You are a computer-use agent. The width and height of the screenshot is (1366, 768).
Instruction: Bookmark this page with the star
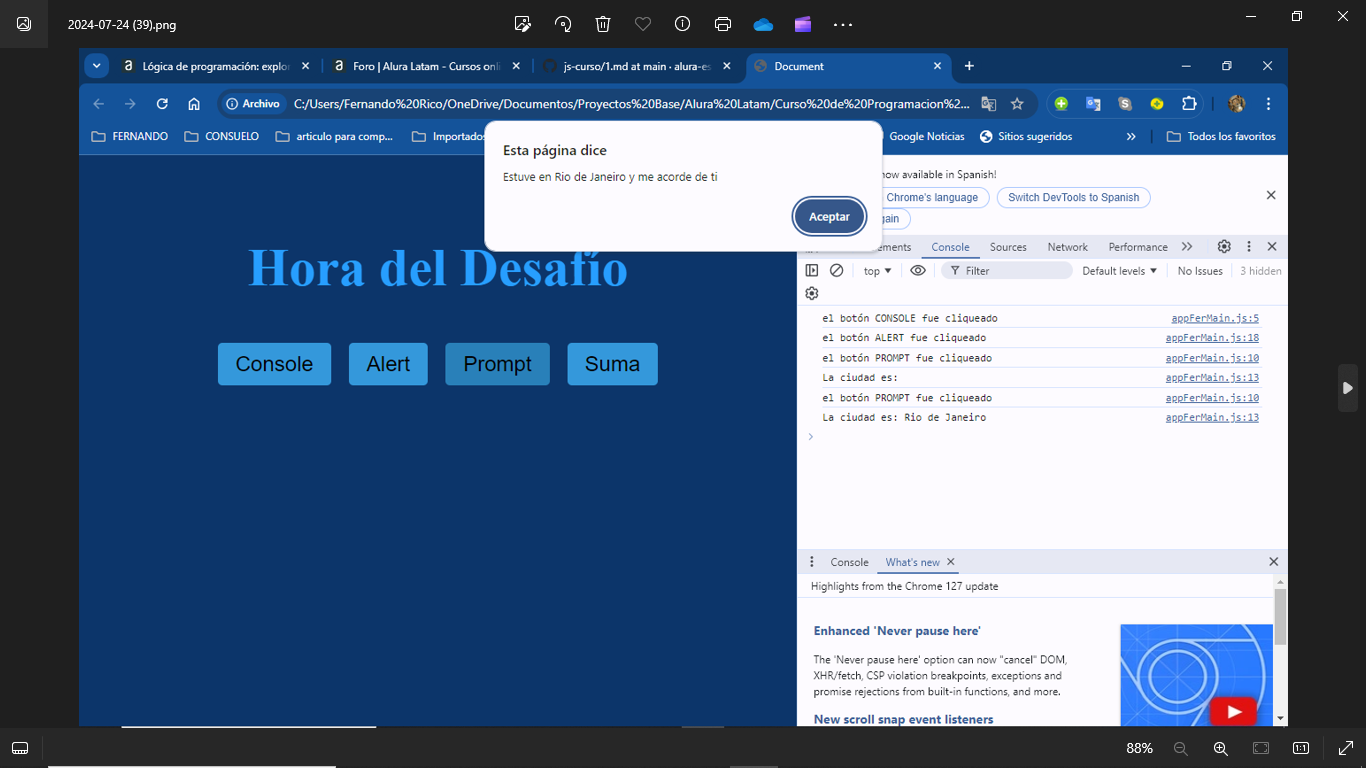pyautogui.click(x=1017, y=104)
